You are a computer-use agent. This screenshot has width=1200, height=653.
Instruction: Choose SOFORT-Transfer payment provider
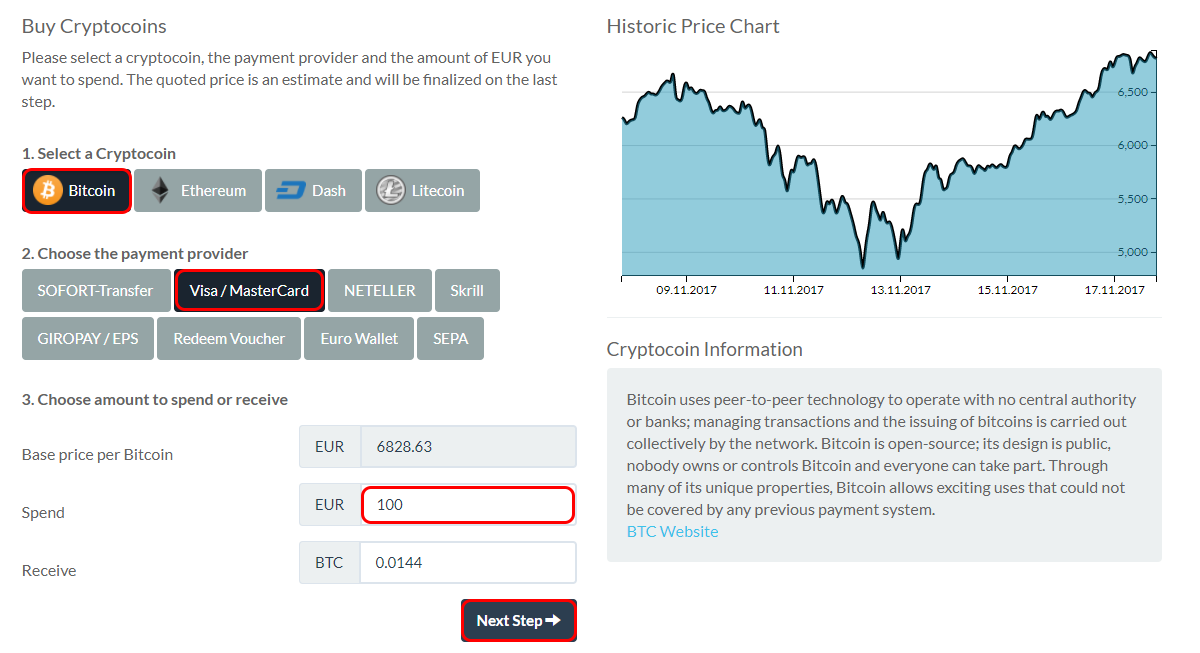tap(95, 290)
